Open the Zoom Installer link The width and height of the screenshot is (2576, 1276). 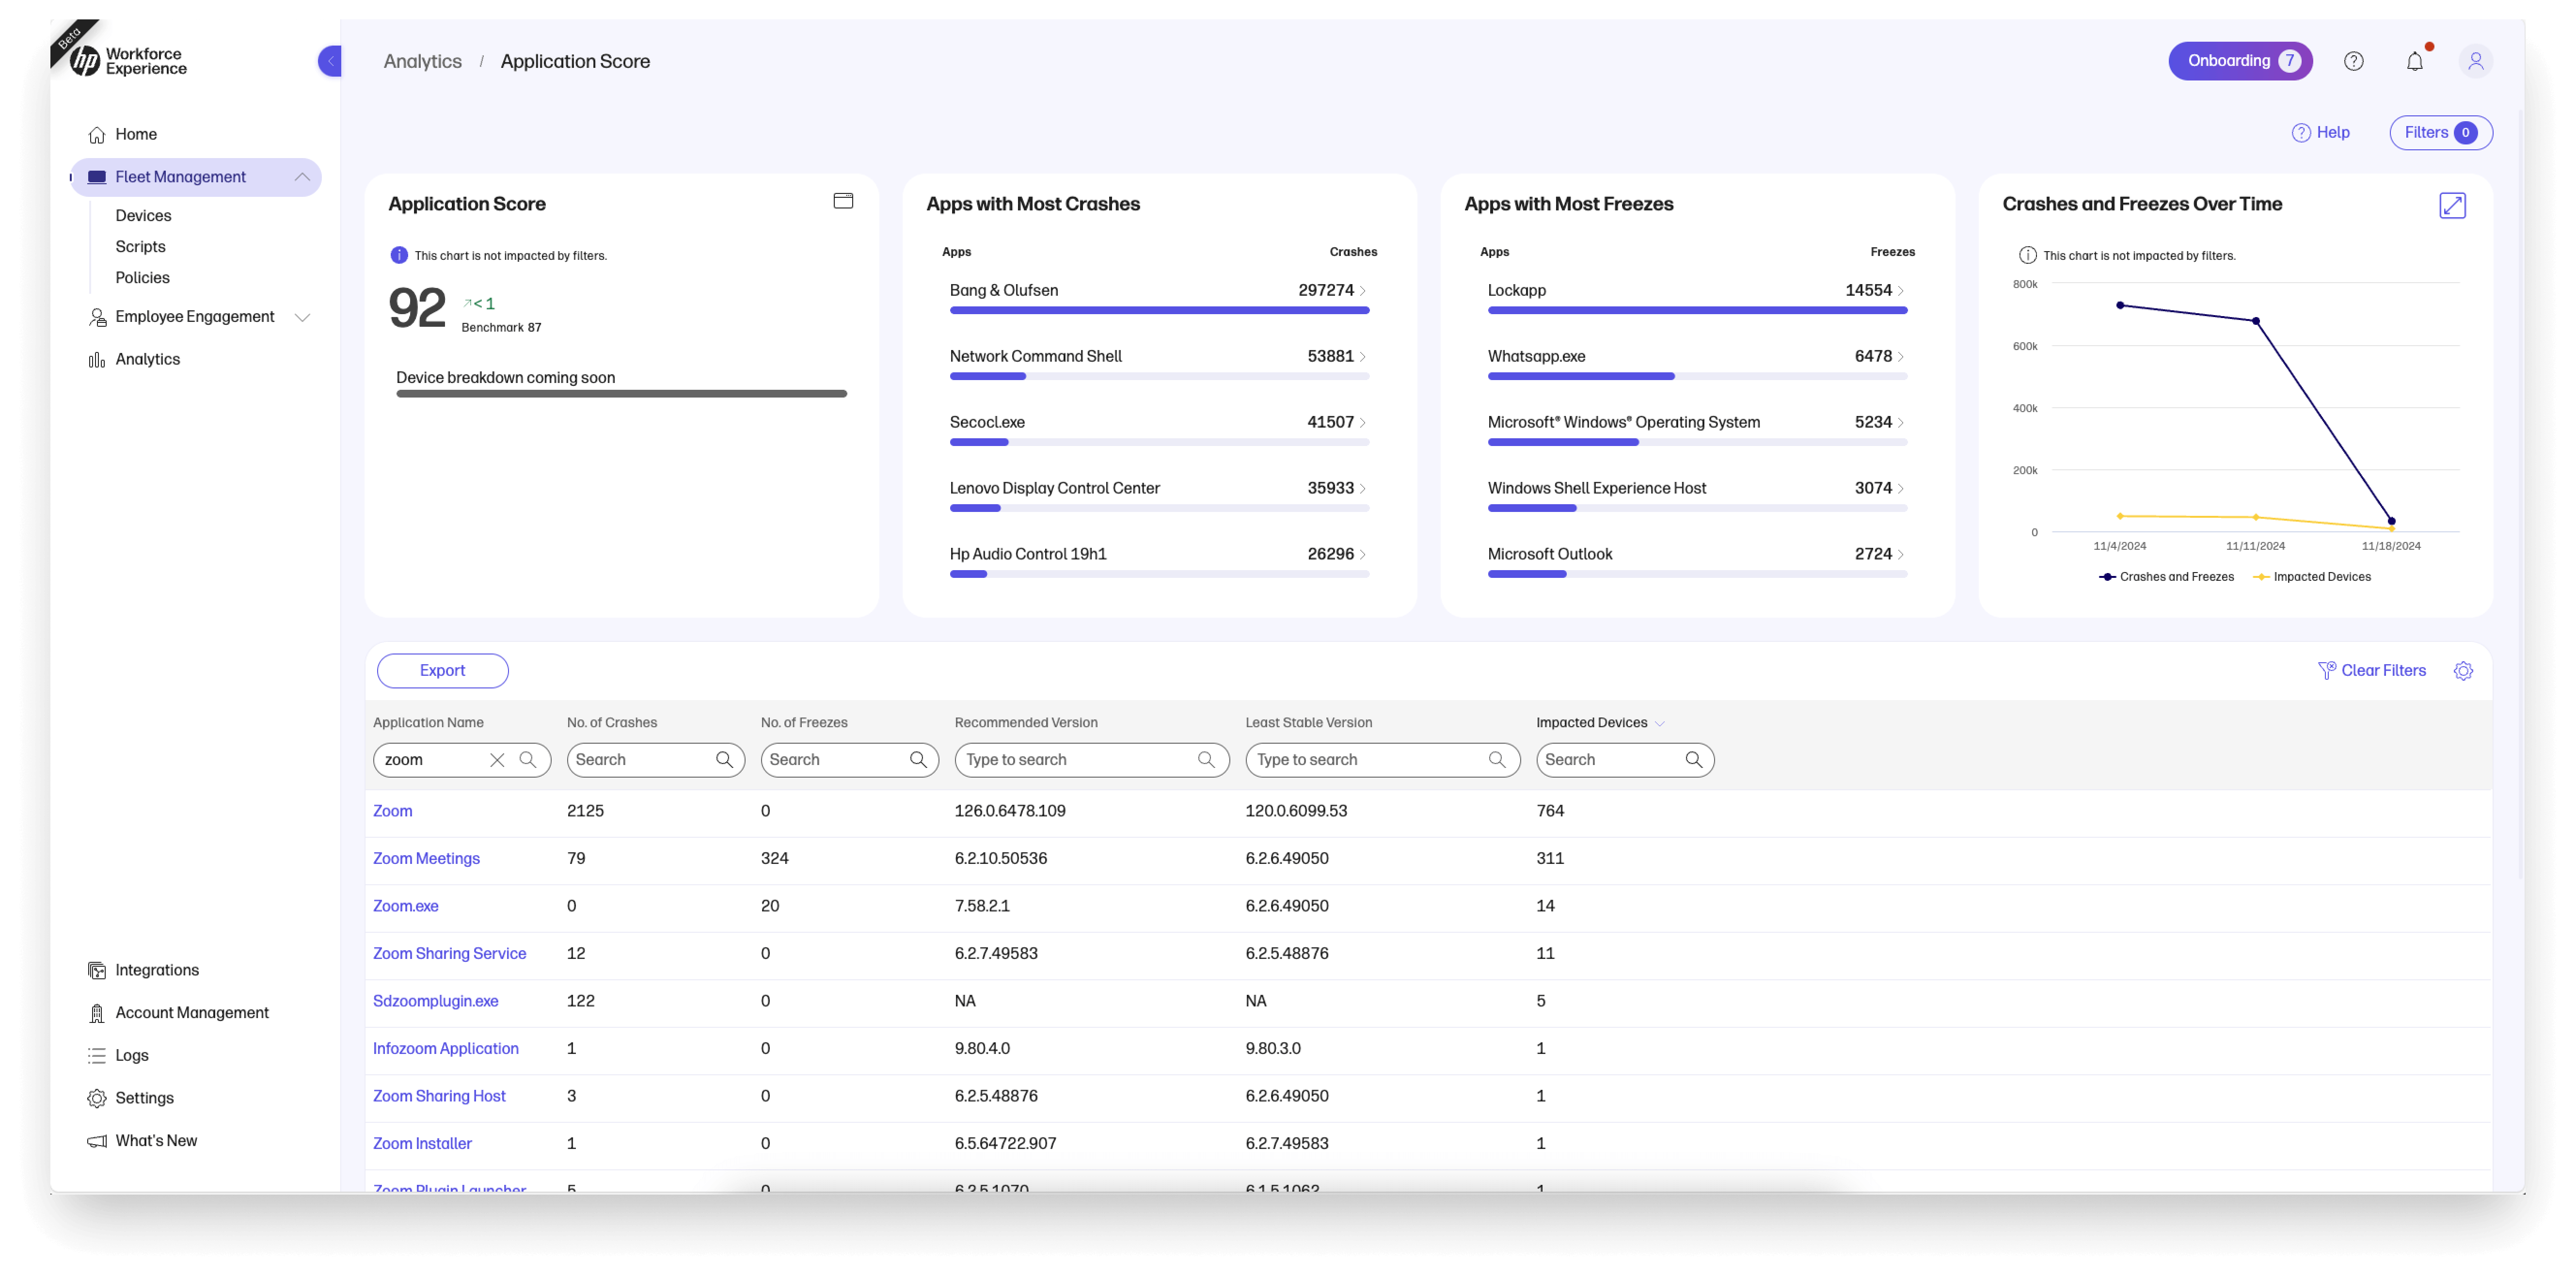tap(422, 1144)
